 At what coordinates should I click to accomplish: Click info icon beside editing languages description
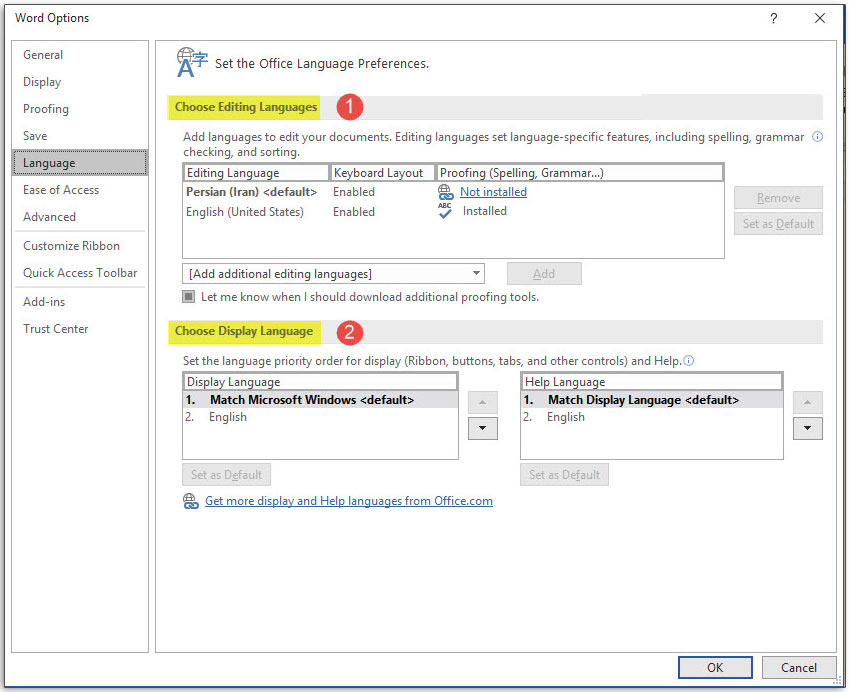coord(817,137)
